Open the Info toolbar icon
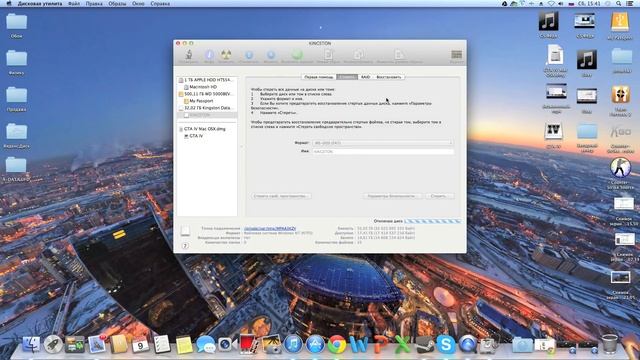This screenshot has width=640, height=360. coord(209,55)
